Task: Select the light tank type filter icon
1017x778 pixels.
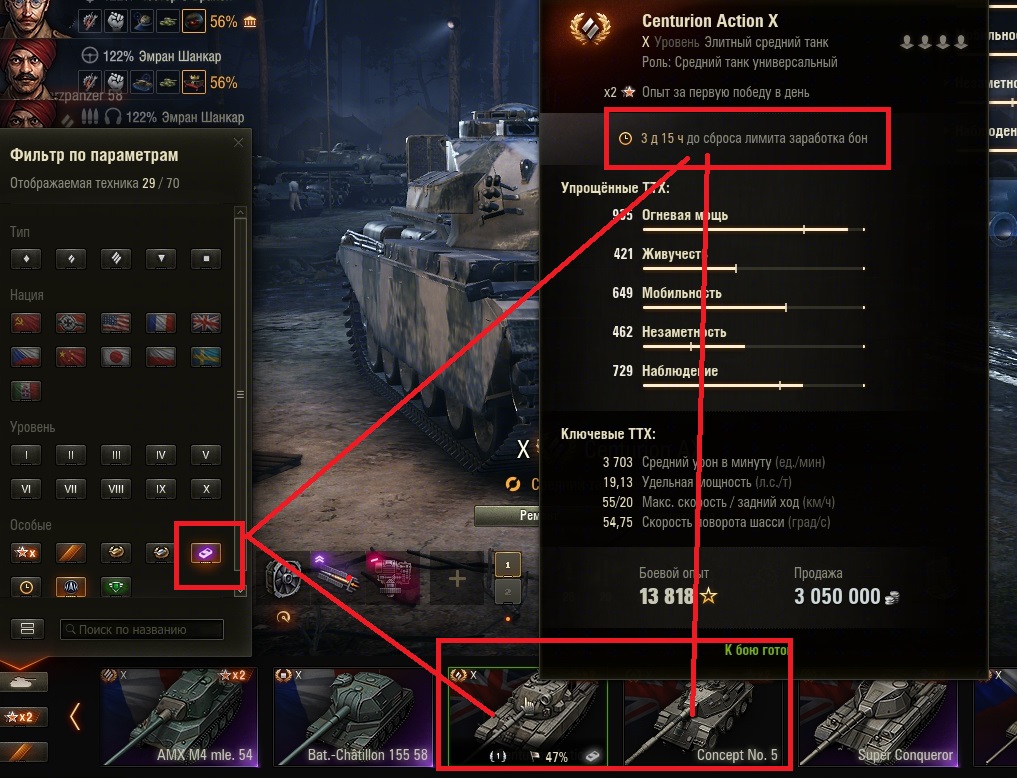Action: pos(26,259)
